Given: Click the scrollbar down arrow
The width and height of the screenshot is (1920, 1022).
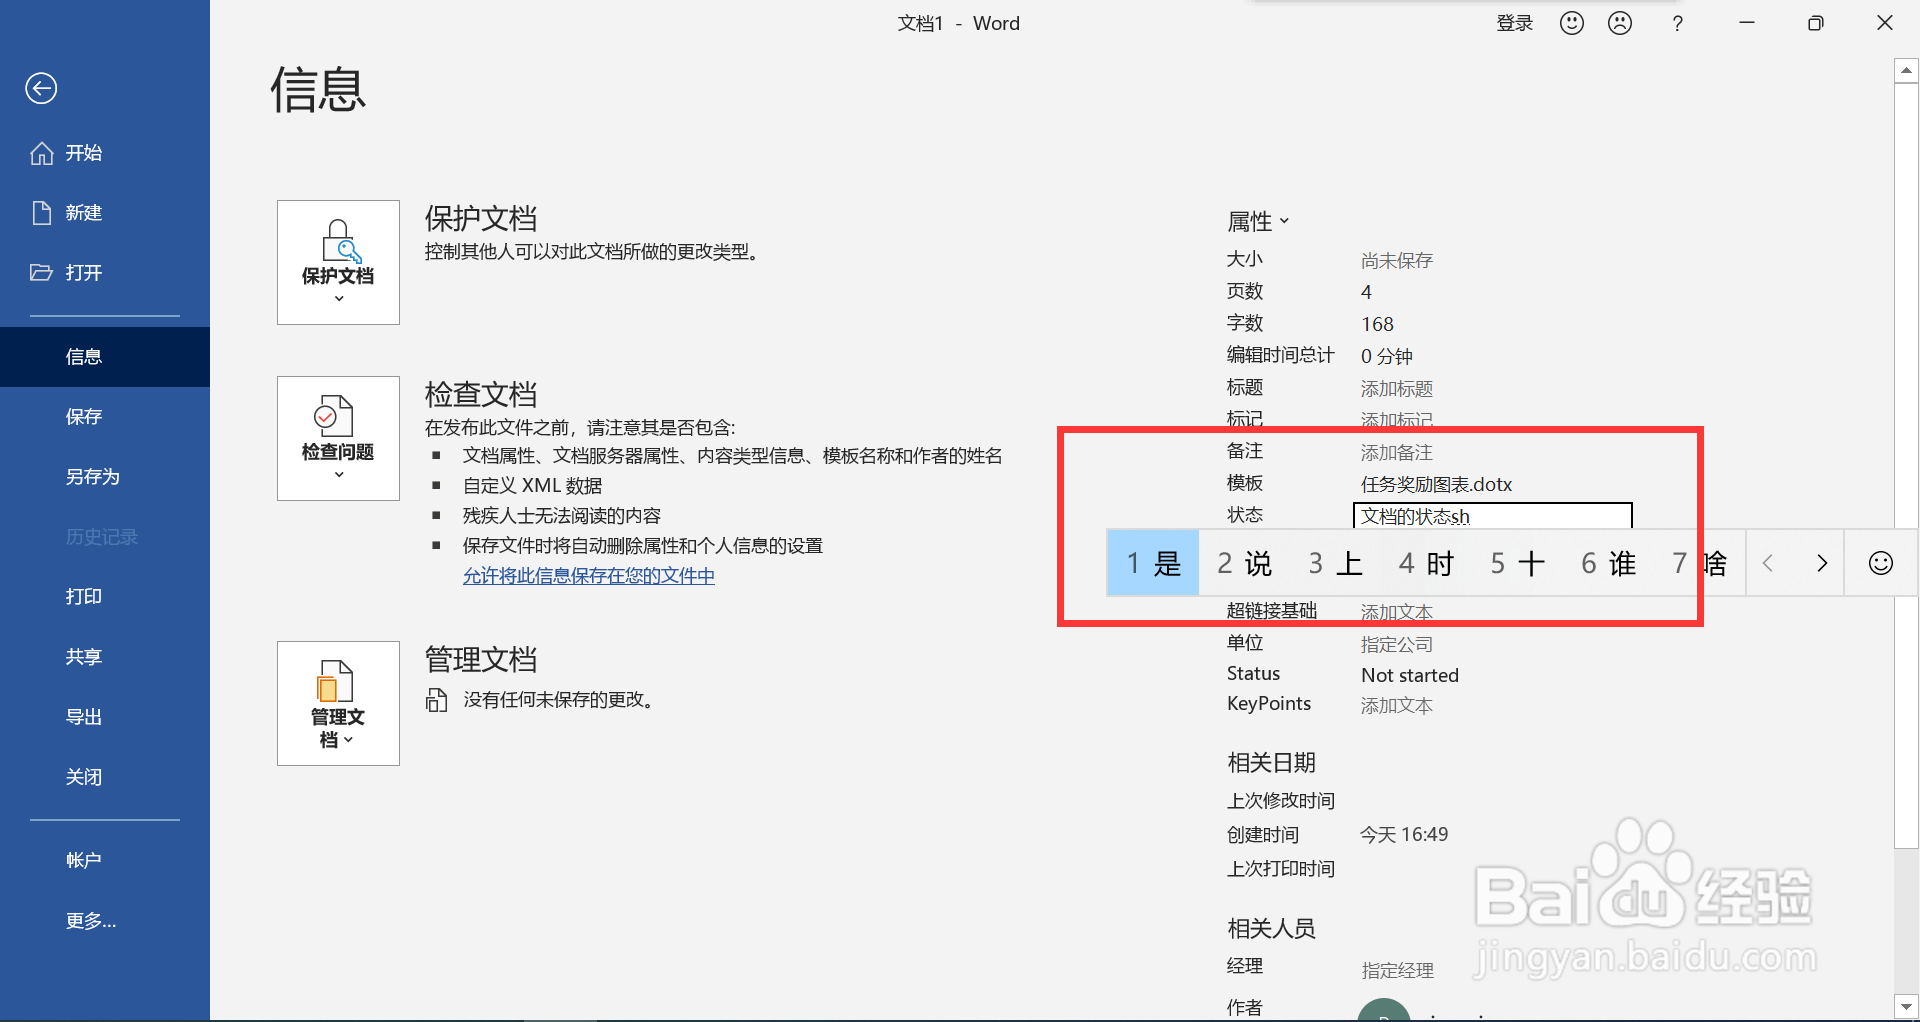Looking at the screenshot, I should point(1906,1007).
